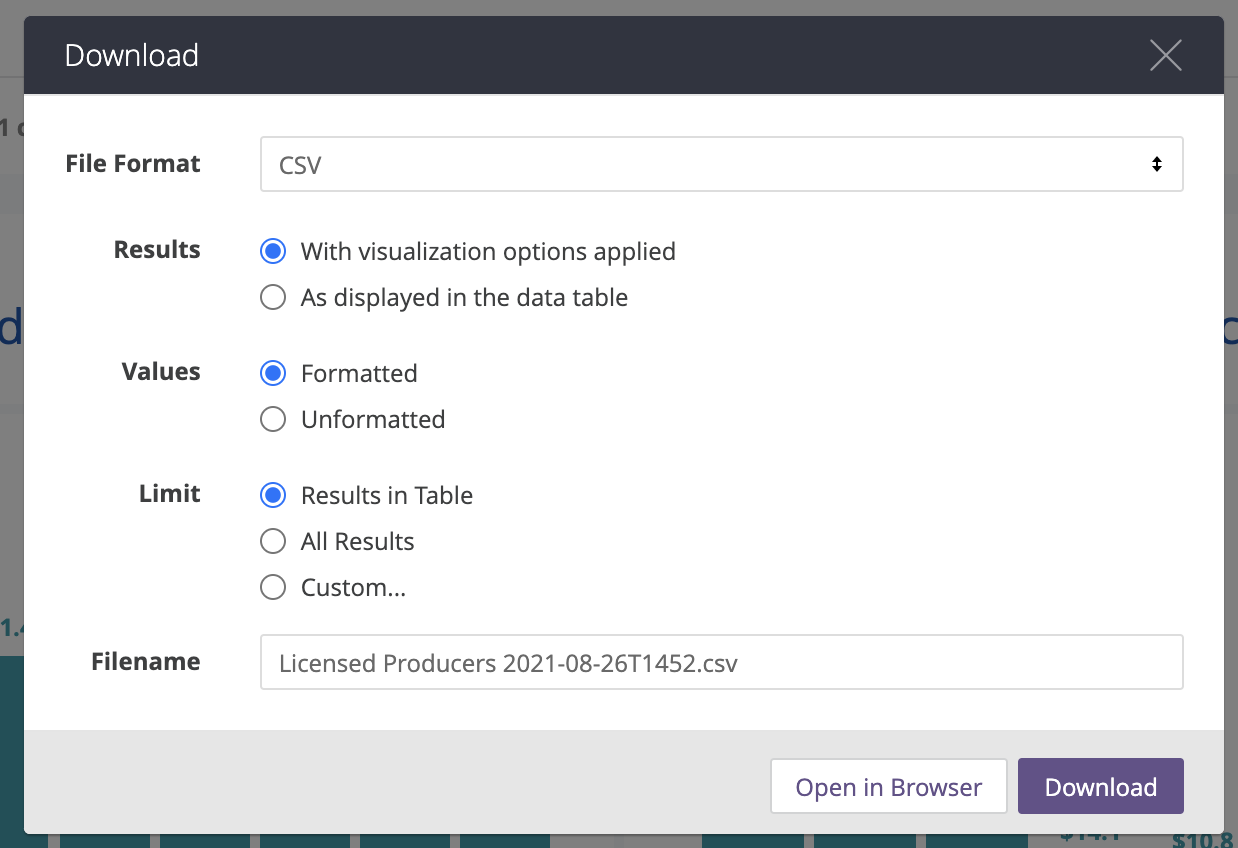Select 'As displayed in the data table' option
This screenshot has width=1238, height=848.
[x=273, y=297]
